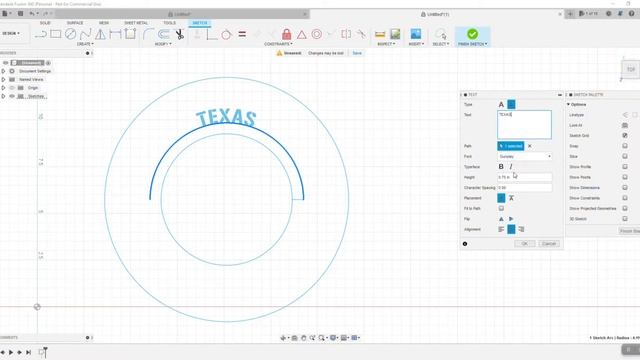640x360 pixels.
Task: Confirm the Text dialog with OK
Action: 524,244
